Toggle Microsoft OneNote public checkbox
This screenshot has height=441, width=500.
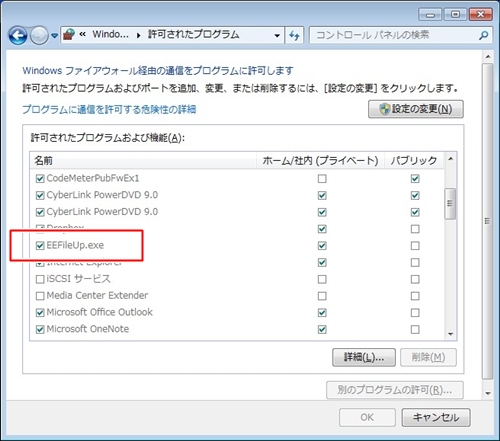point(415,329)
